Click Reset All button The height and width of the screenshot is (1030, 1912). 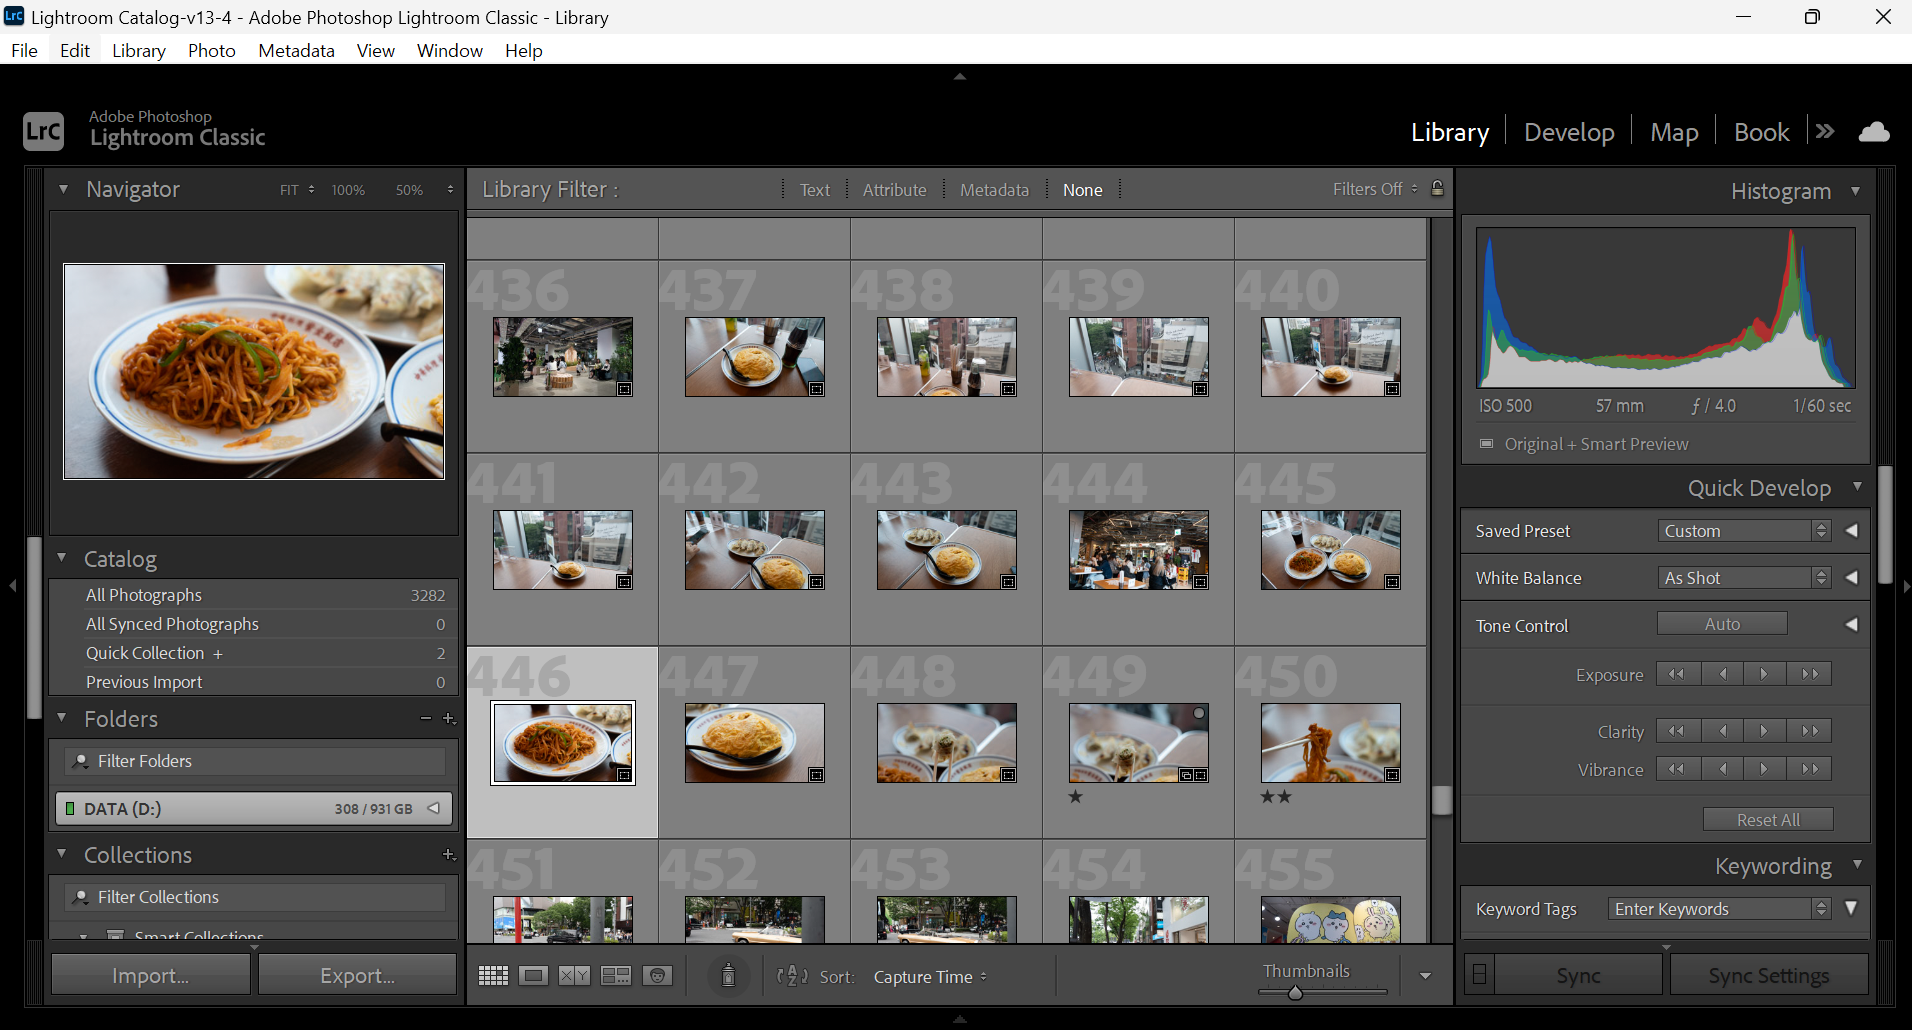tap(1768, 819)
